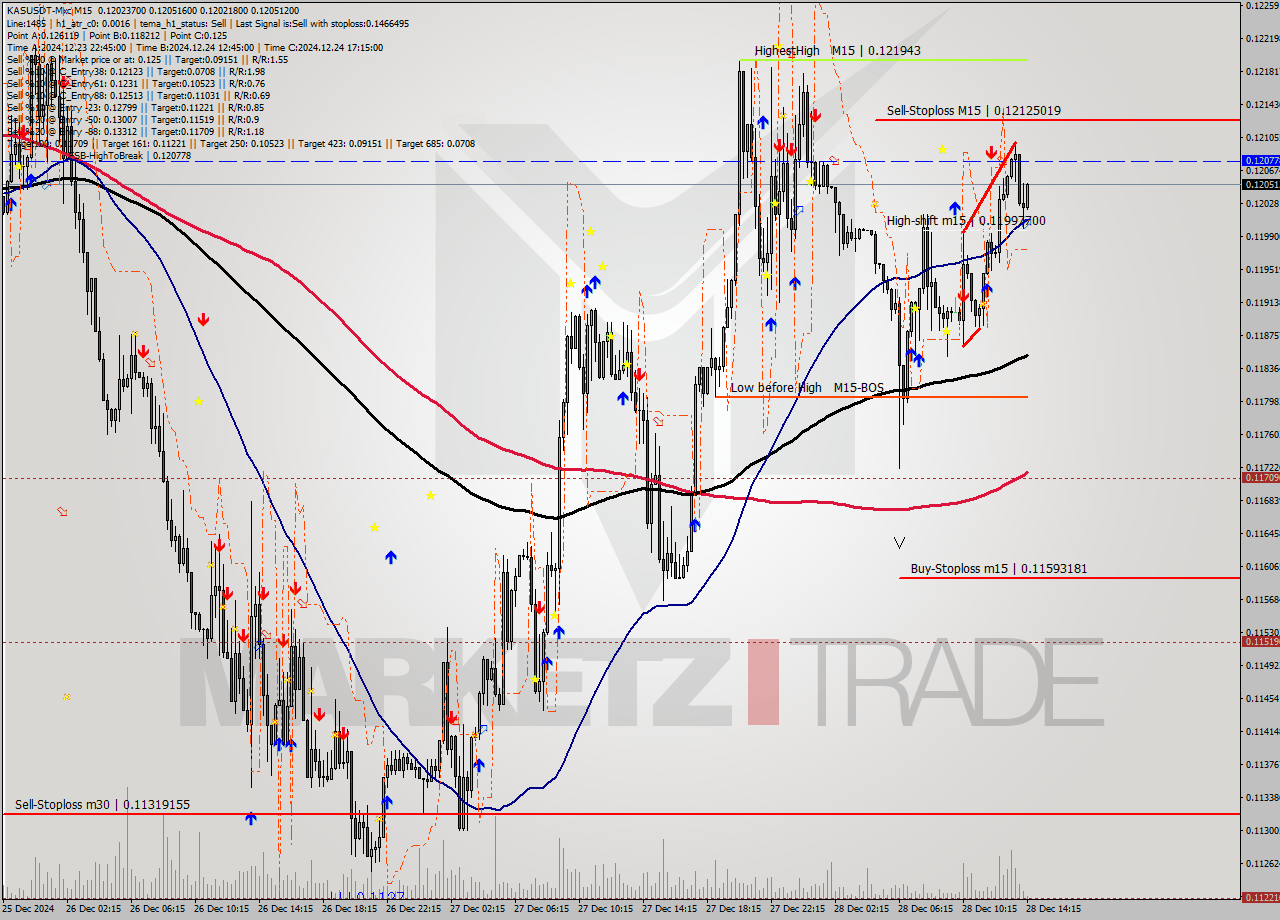Click the C_Entry61: 0.1231 sell line
This screenshot has width=1280, height=920.
tap(136, 83)
